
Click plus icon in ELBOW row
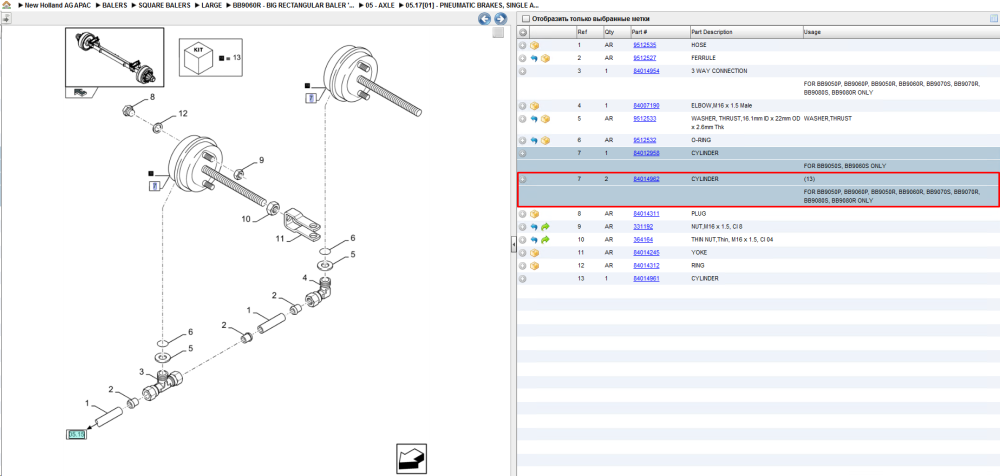tap(522, 106)
